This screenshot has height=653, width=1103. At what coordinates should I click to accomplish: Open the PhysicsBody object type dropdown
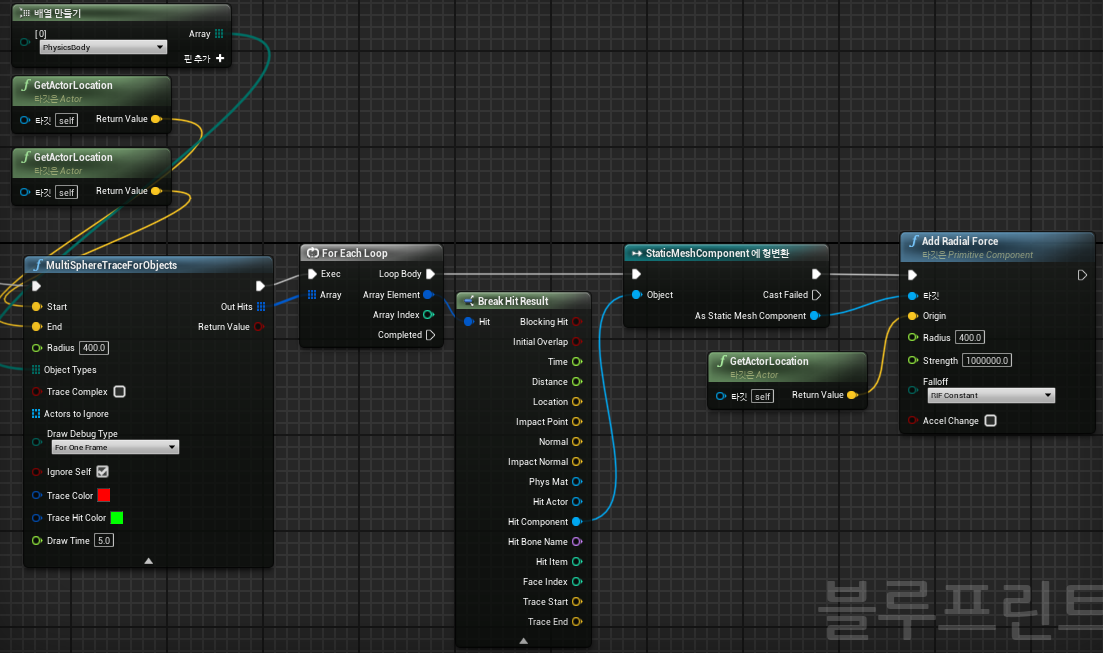click(x=103, y=47)
